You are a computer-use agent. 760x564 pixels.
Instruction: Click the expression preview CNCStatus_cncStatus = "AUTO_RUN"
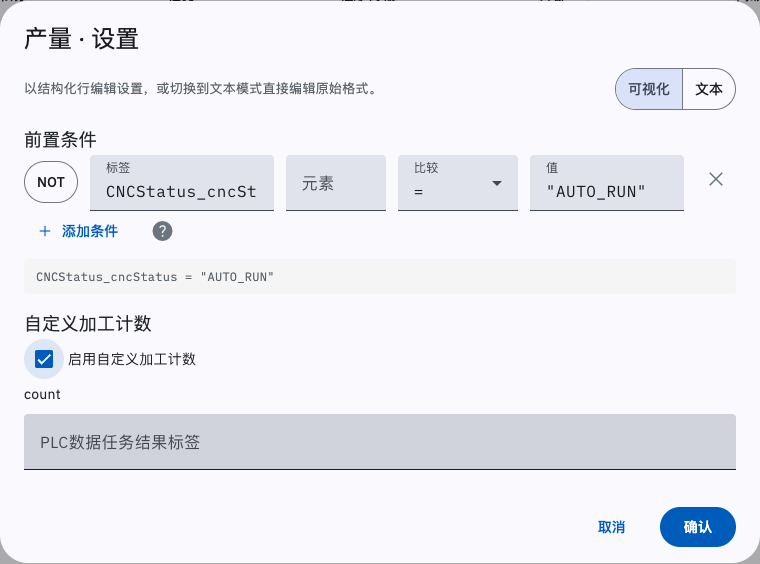[x=380, y=277]
